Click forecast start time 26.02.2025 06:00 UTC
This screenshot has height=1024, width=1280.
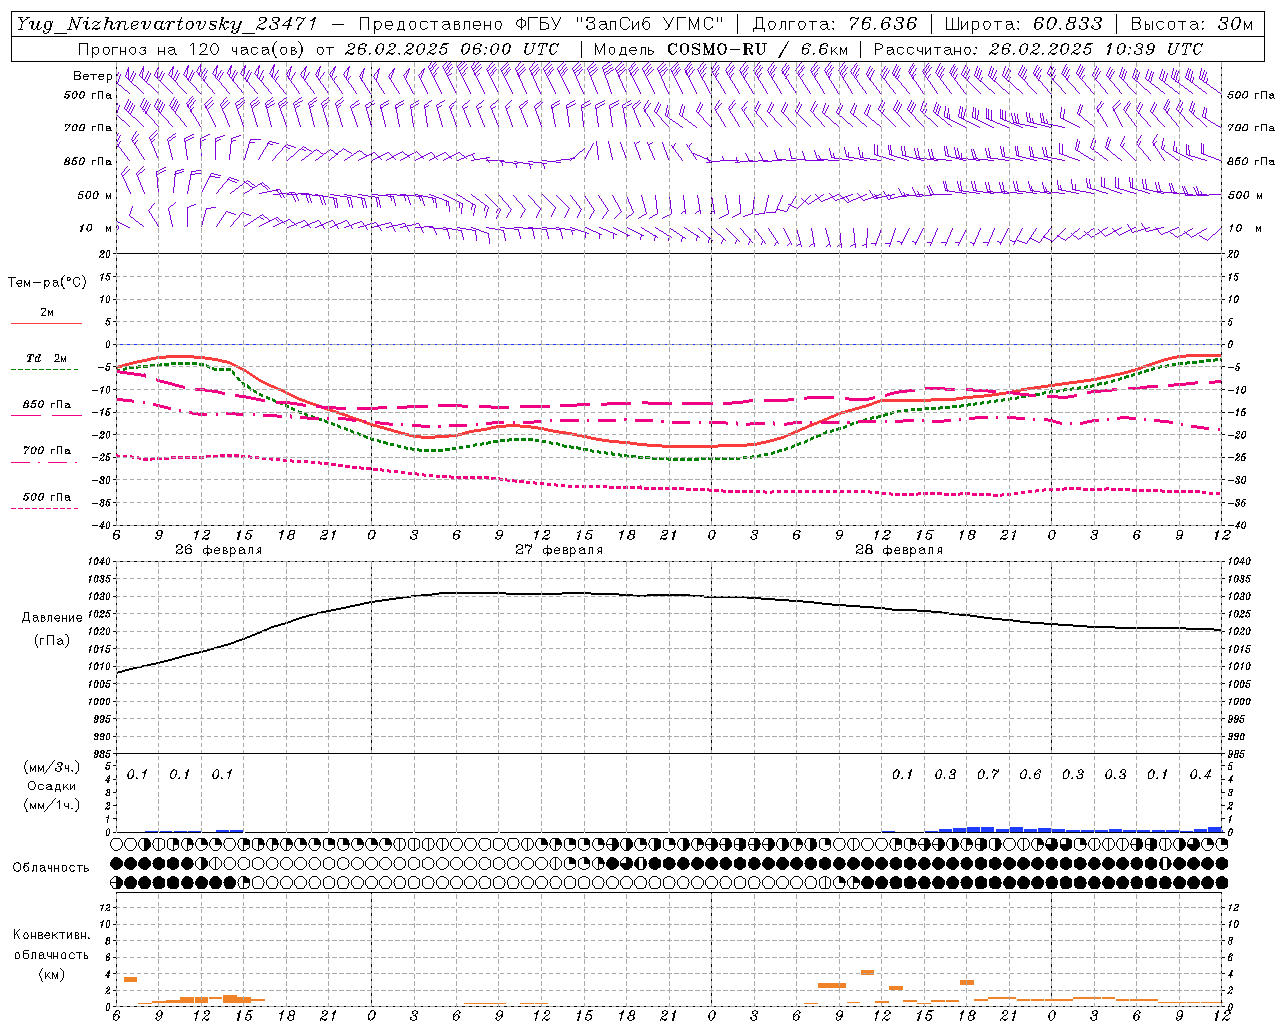point(451,49)
